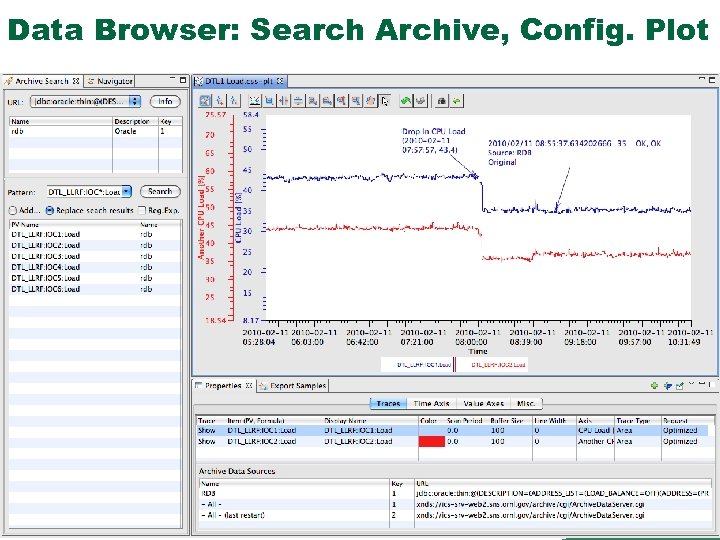The height and width of the screenshot is (540, 720).
Task: Click the Info button
Action: pos(165,101)
